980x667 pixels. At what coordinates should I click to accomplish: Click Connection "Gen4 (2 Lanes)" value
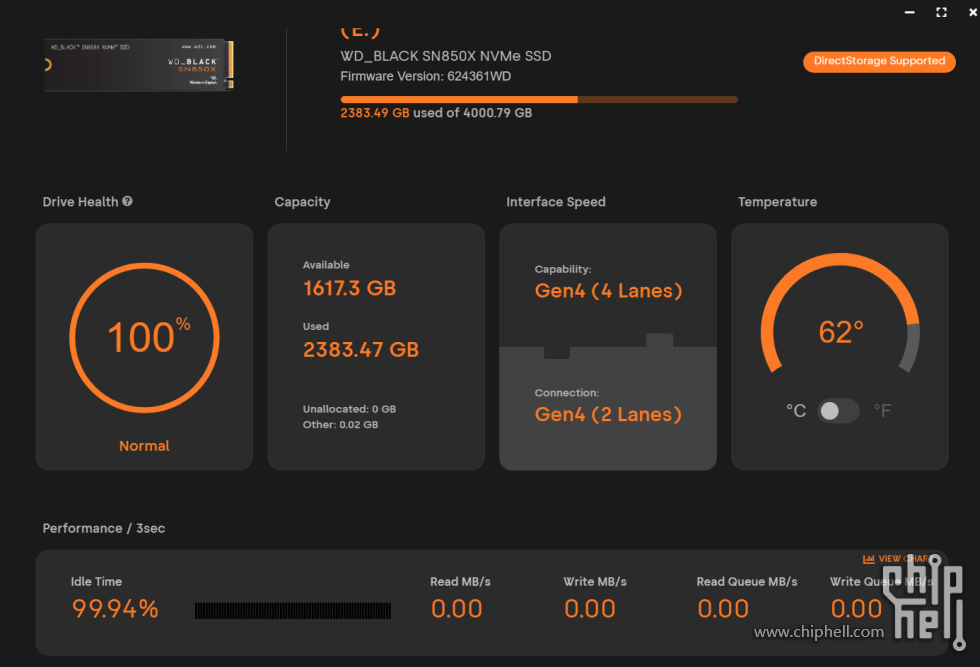click(x=608, y=414)
